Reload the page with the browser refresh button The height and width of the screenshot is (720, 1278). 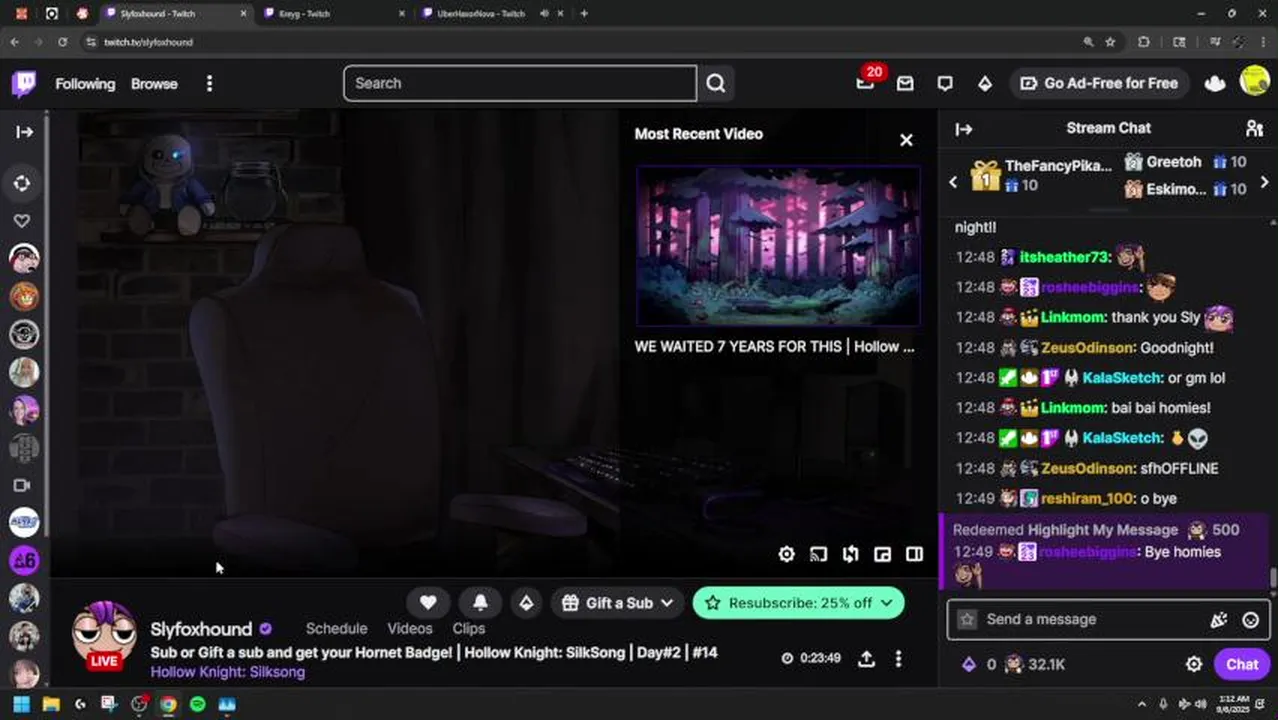(62, 42)
